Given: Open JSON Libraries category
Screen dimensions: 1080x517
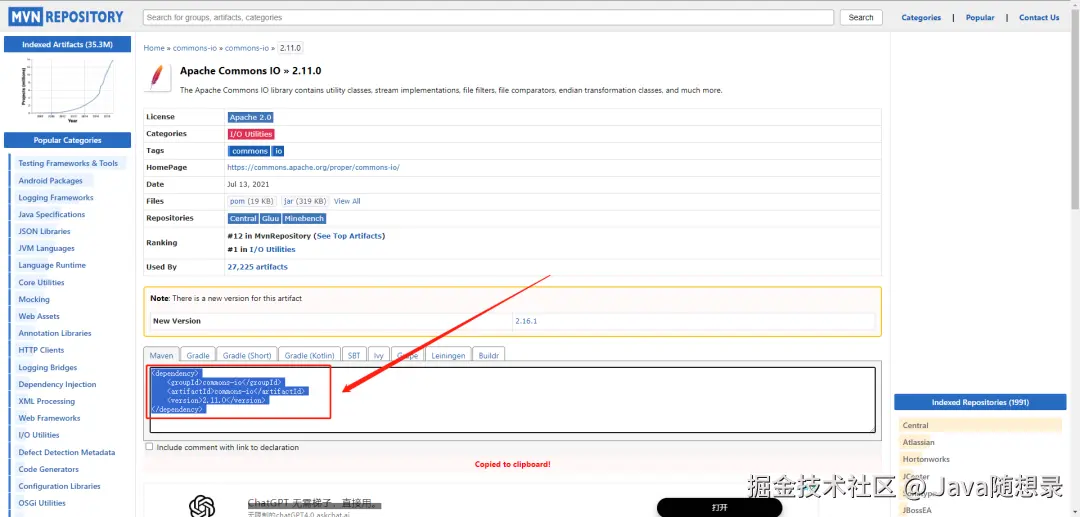Looking at the screenshot, I should [44, 232].
